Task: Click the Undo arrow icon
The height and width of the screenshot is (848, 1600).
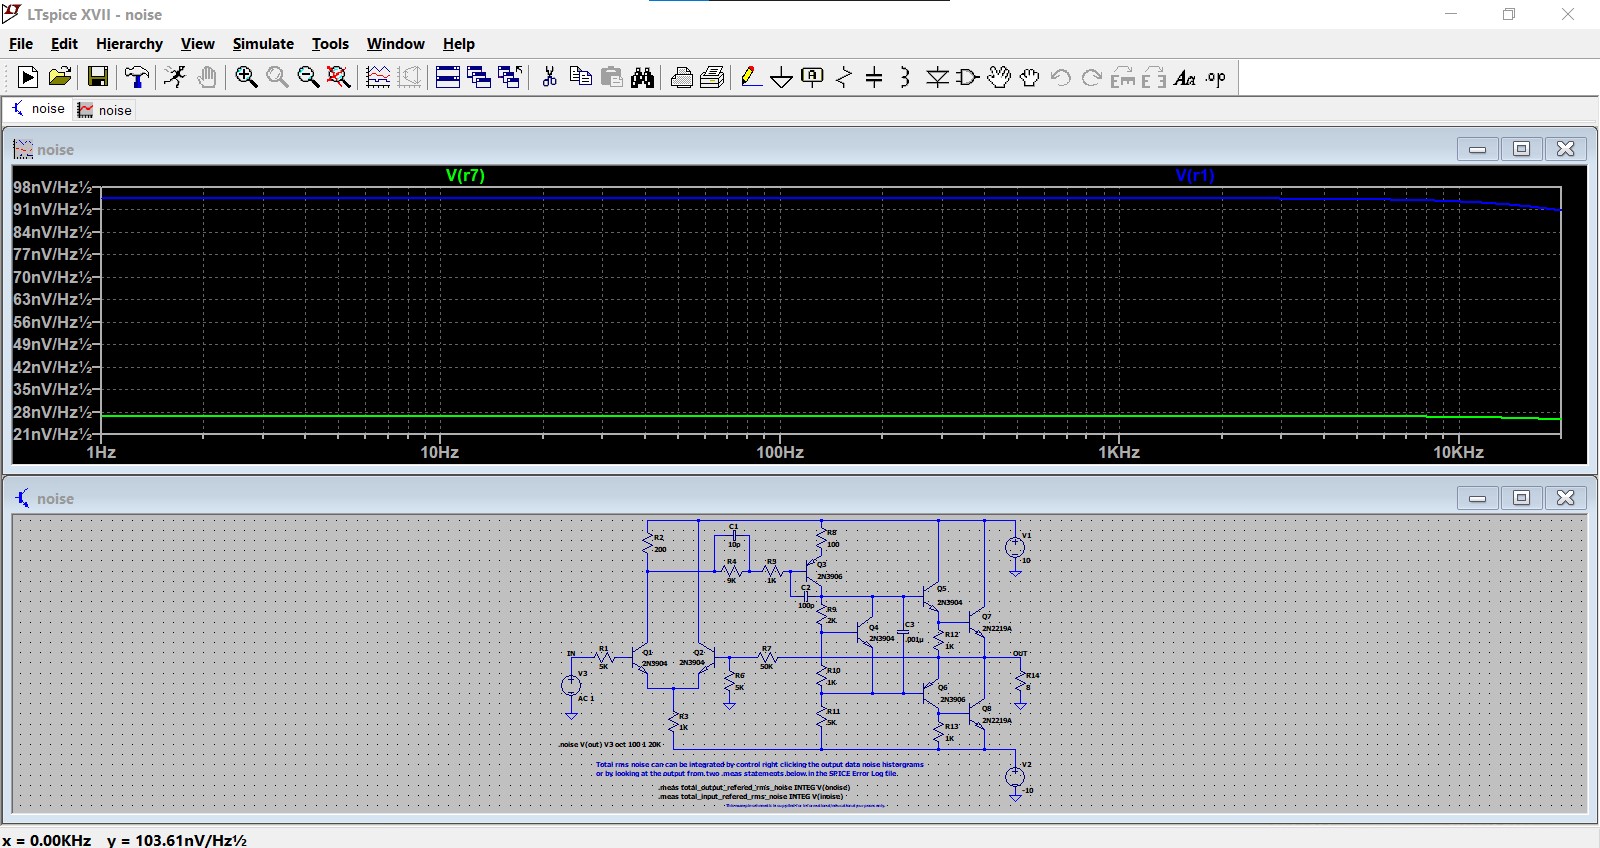Action: point(1061,77)
